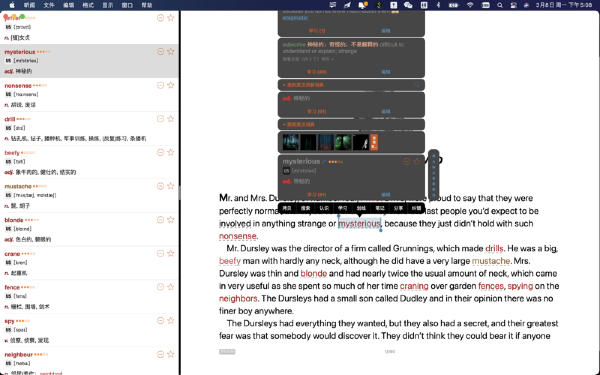Choose 划线 in the selection popup bar
This screenshot has height=375, width=600.
tap(361, 208)
